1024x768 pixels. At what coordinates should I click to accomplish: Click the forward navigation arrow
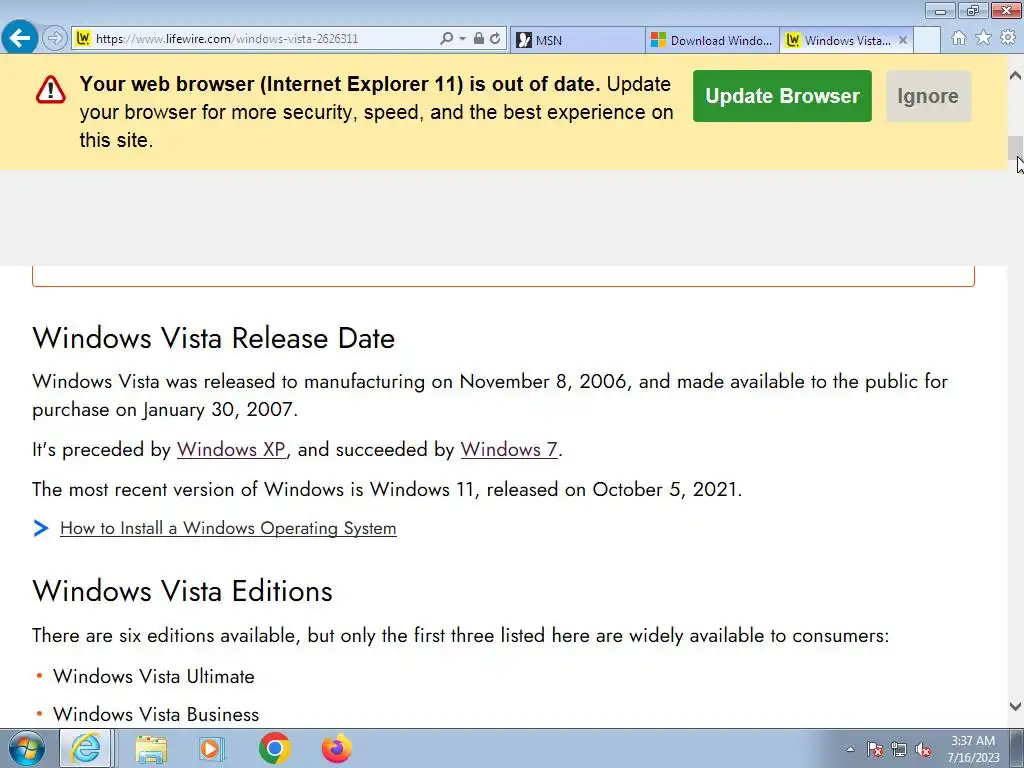[55, 39]
